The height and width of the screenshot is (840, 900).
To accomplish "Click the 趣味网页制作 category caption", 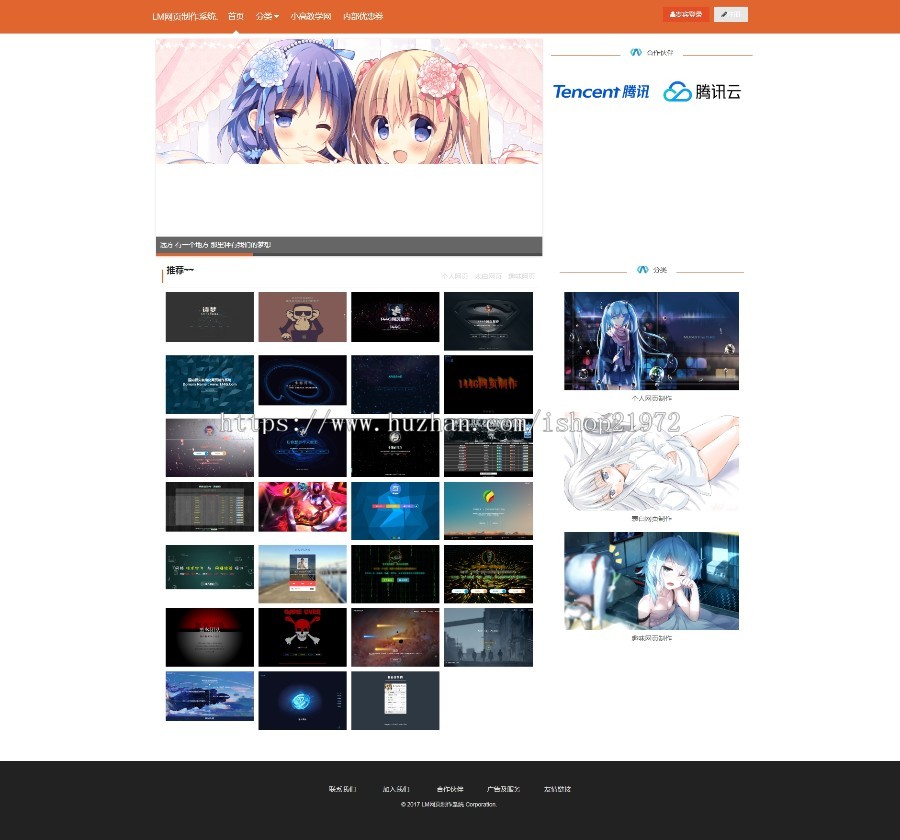I will [x=651, y=638].
